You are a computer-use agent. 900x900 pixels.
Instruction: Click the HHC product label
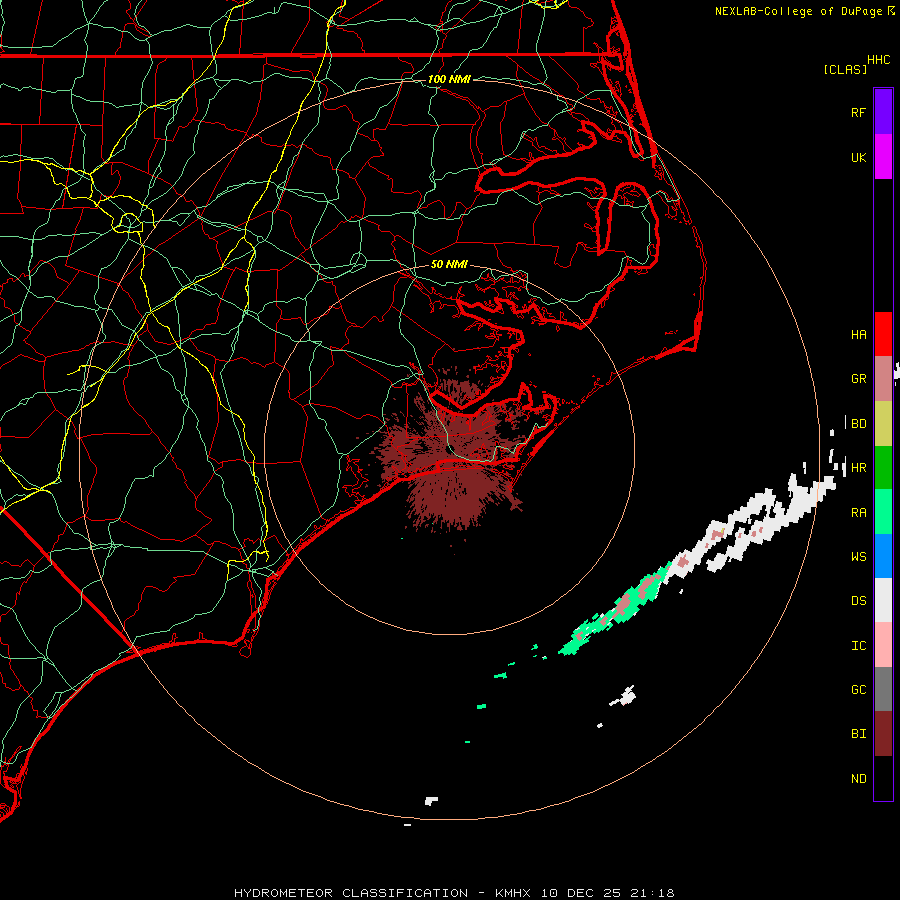pos(878,60)
